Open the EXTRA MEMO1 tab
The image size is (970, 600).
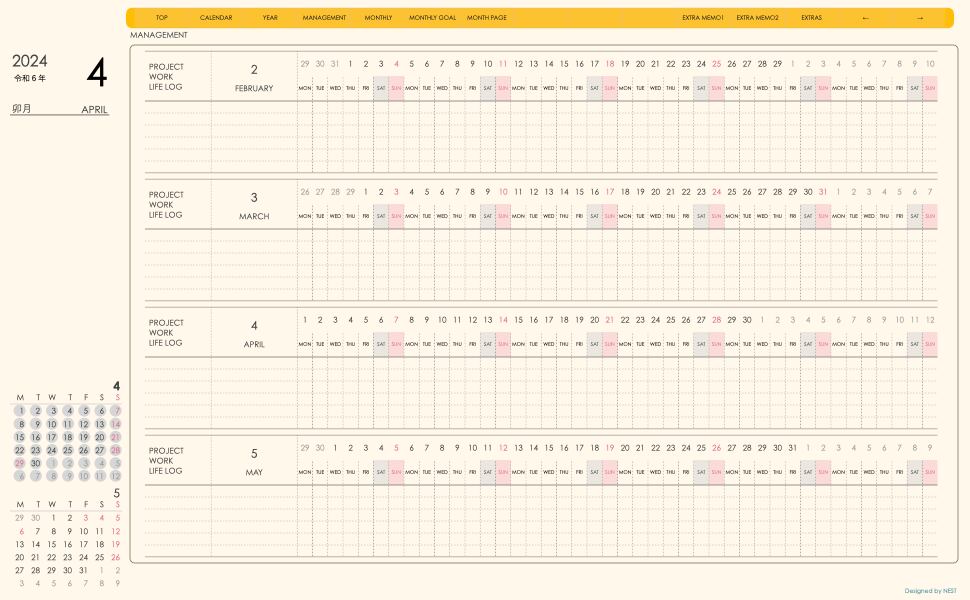click(702, 18)
